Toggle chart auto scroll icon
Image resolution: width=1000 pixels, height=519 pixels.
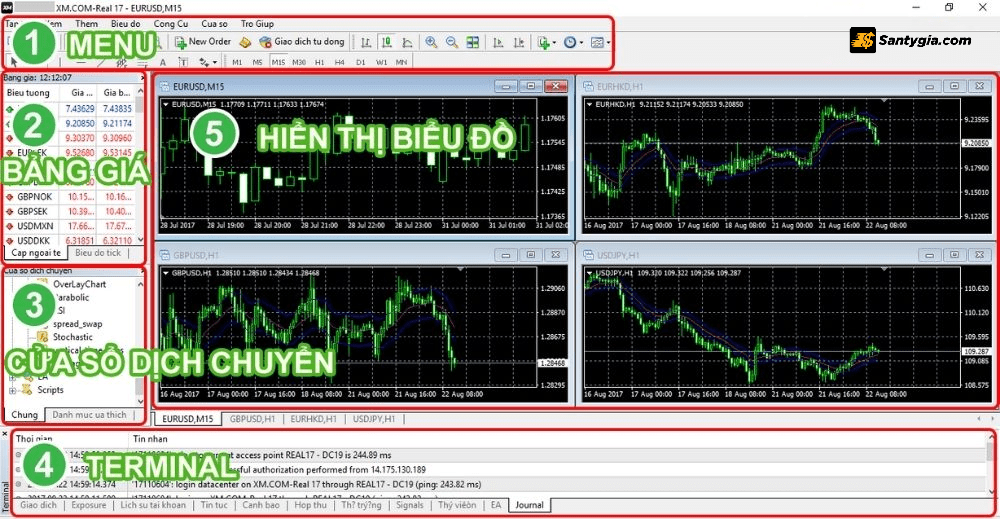[x=498, y=43]
